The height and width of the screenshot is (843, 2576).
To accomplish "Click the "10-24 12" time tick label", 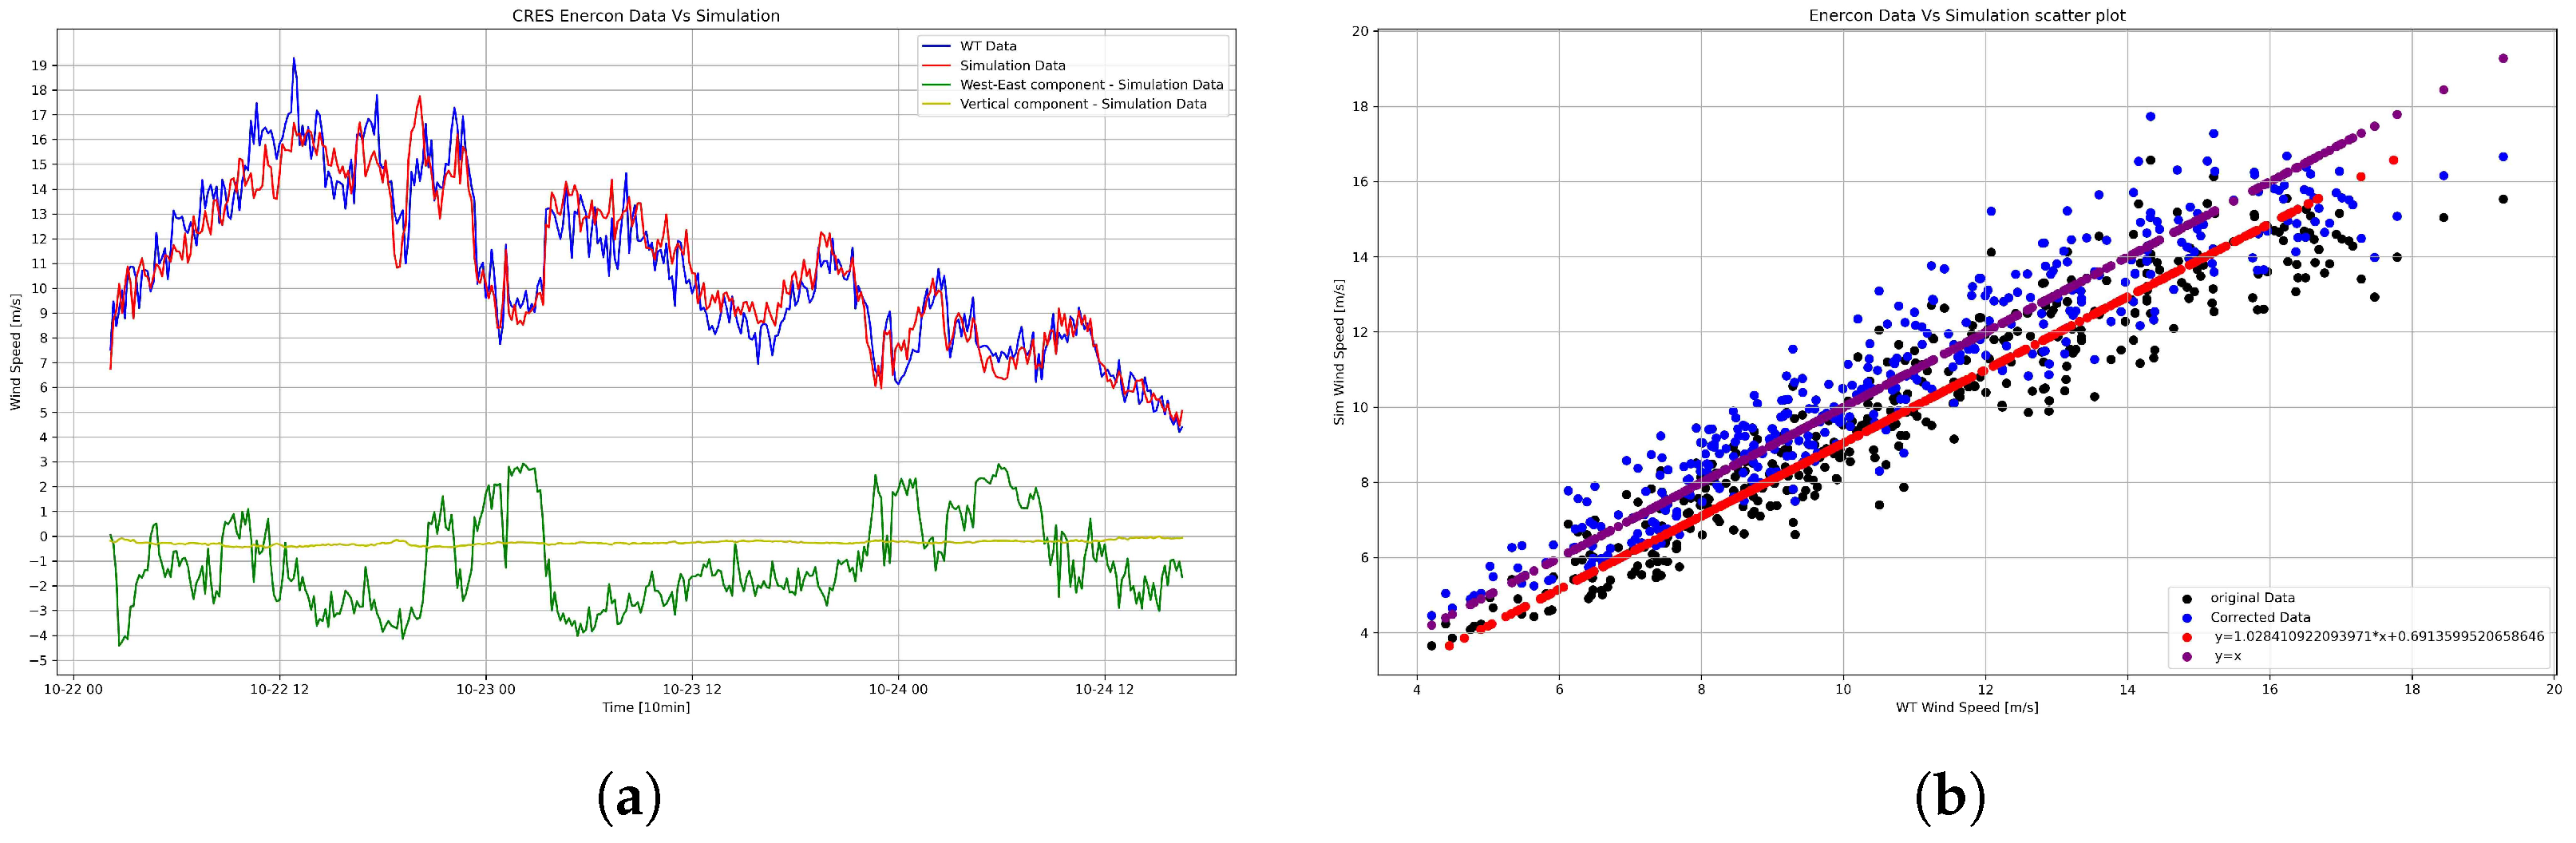I will [x=1105, y=689].
